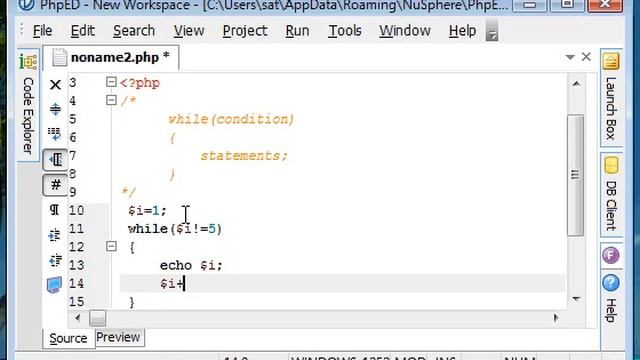The image size is (640, 360).
Task: Open the Search menu
Action: tap(134, 31)
